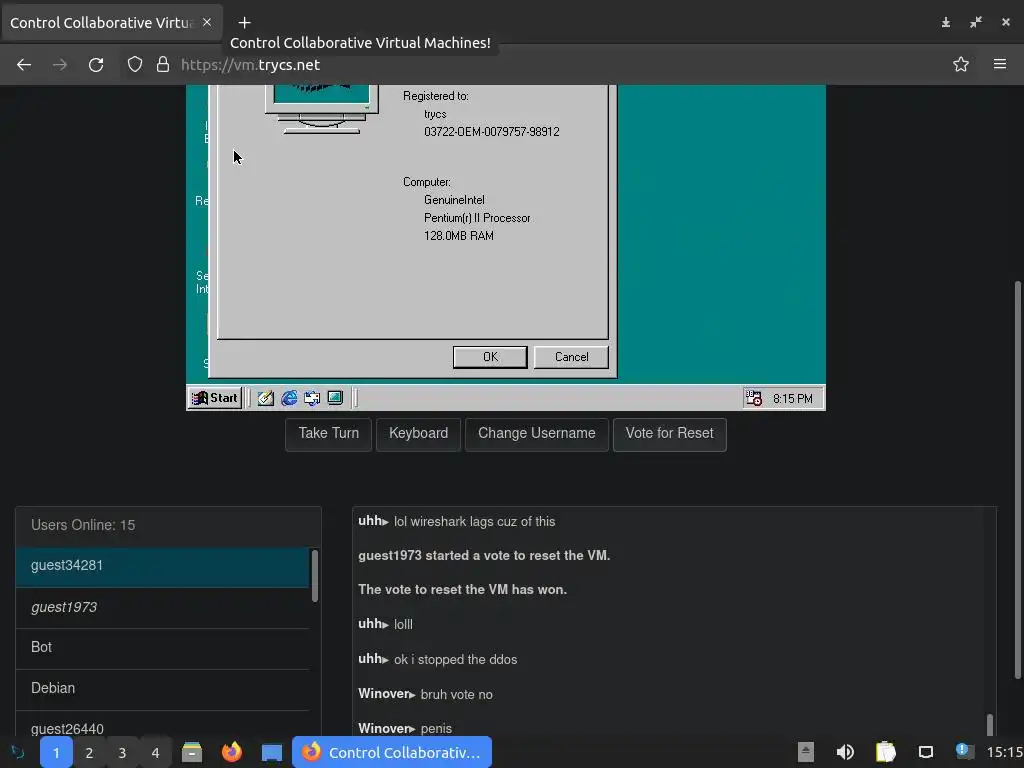Image resolution: width=1024 pixels, height=768 pixels.
Task: Open tracking protection shield icon
Action: (x=135, y=65)
